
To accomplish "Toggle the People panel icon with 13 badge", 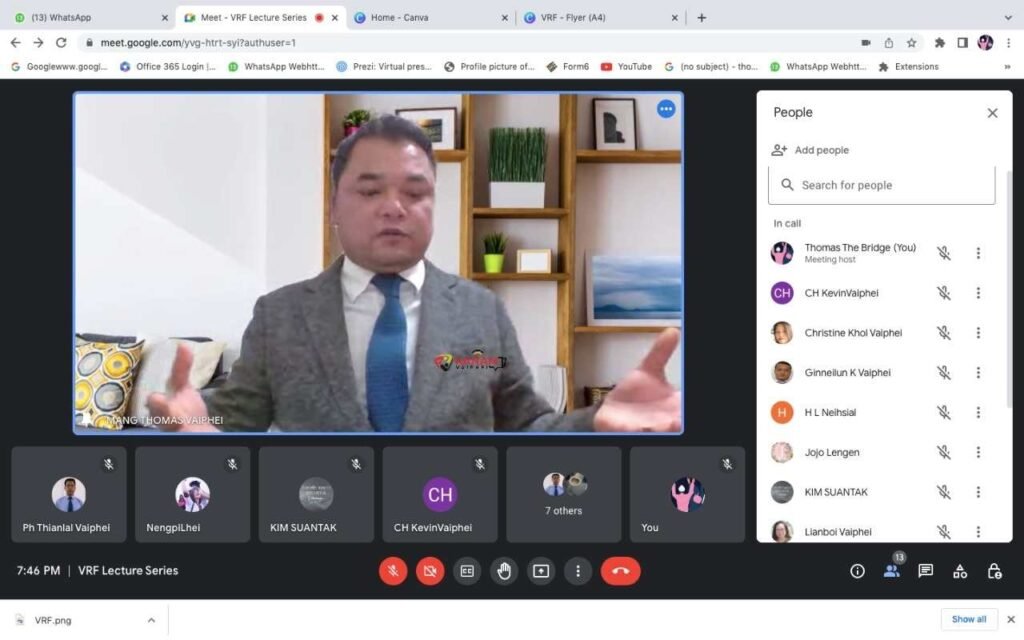I will [891, 571].
